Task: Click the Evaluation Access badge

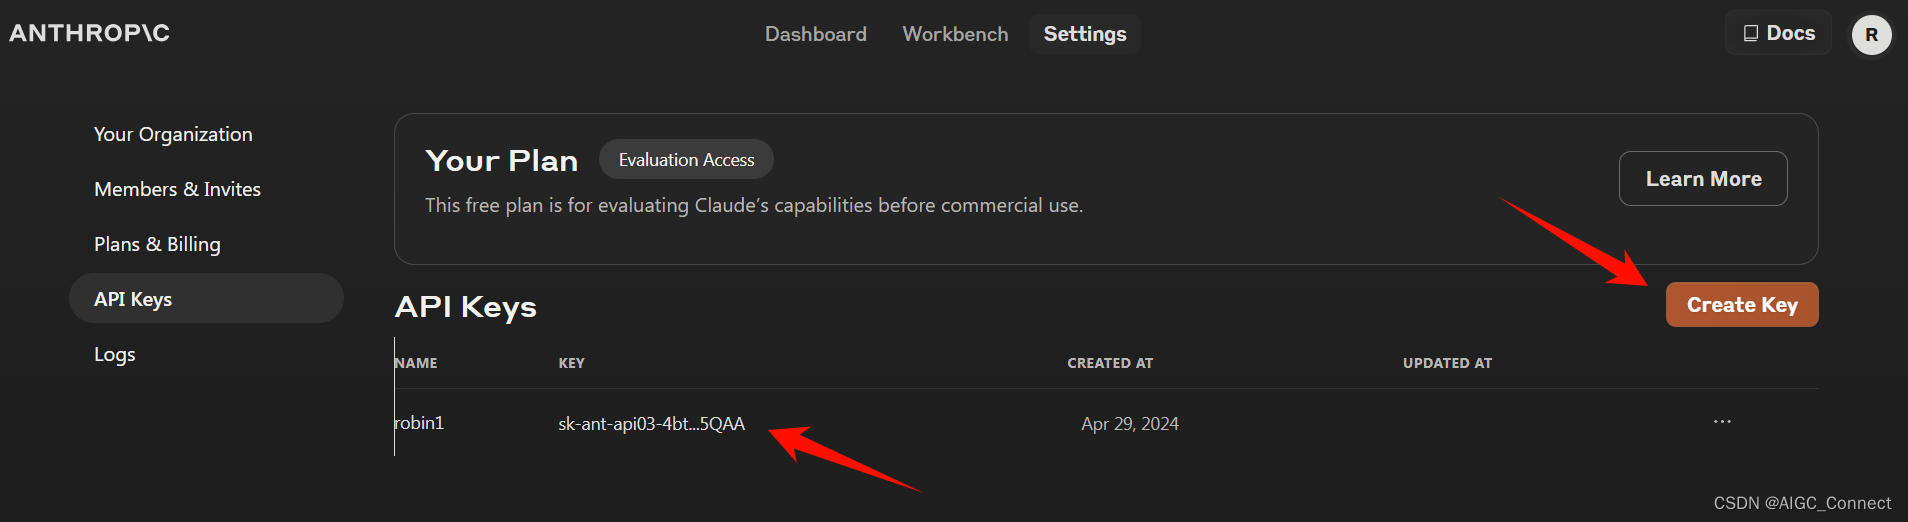Action: pyautogui.click(x=686, y=160)
